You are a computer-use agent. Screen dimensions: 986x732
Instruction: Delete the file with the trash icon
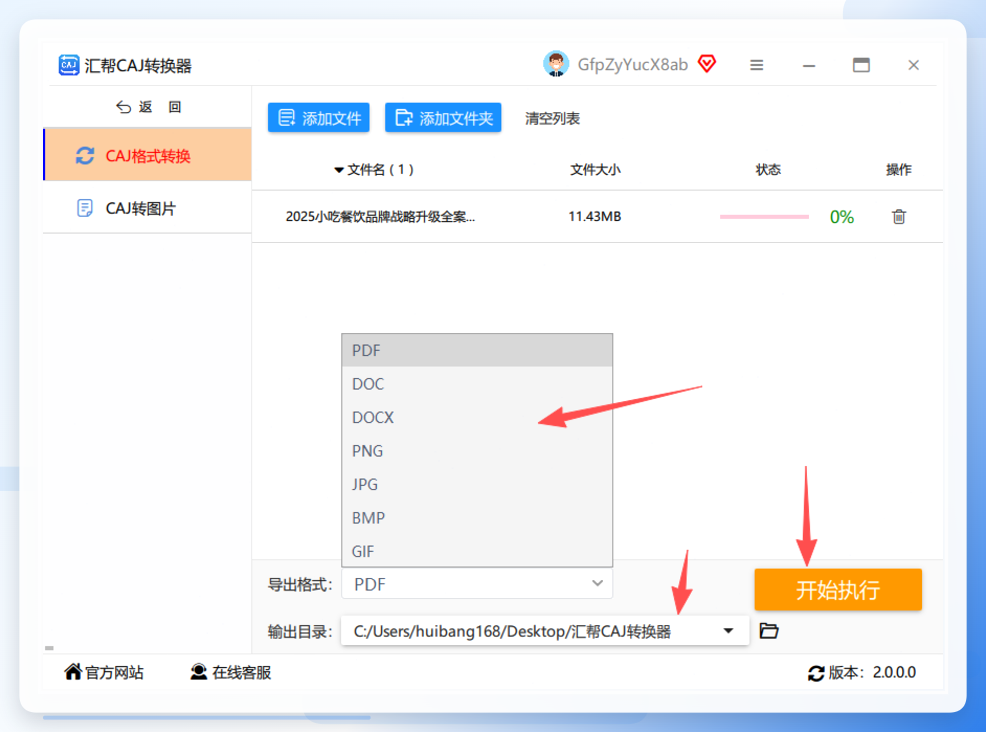[899, 216]
